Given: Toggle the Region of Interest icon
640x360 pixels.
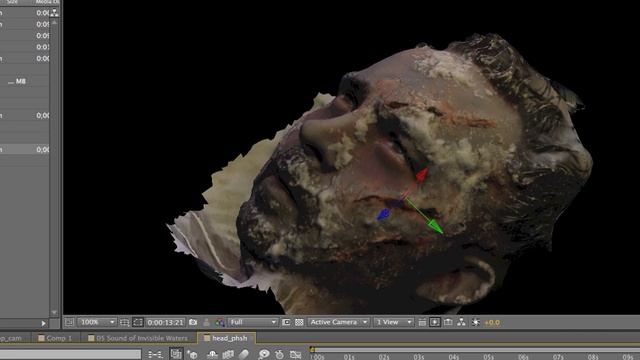Looking at the screenshot, I should [x=286, y=322].
